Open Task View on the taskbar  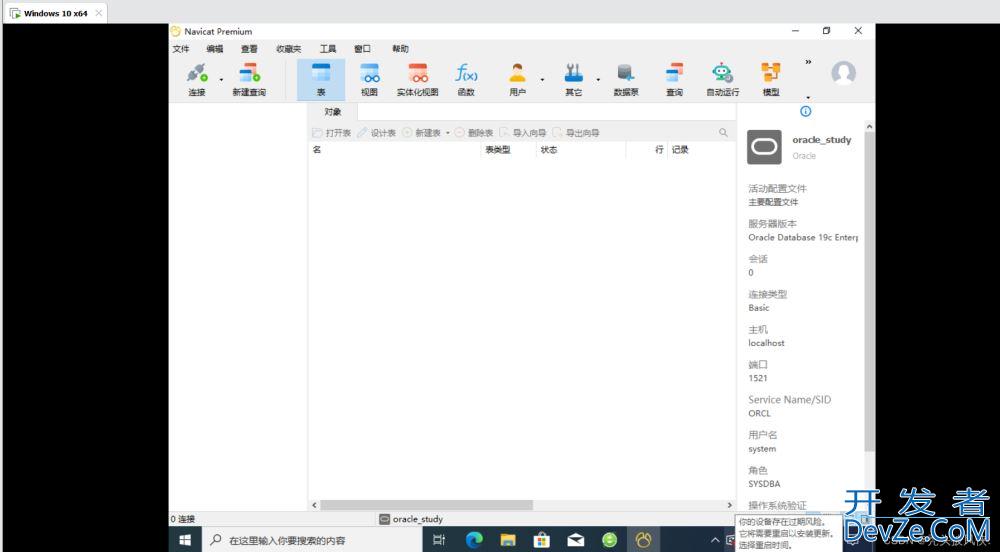(x=439, y=540)
